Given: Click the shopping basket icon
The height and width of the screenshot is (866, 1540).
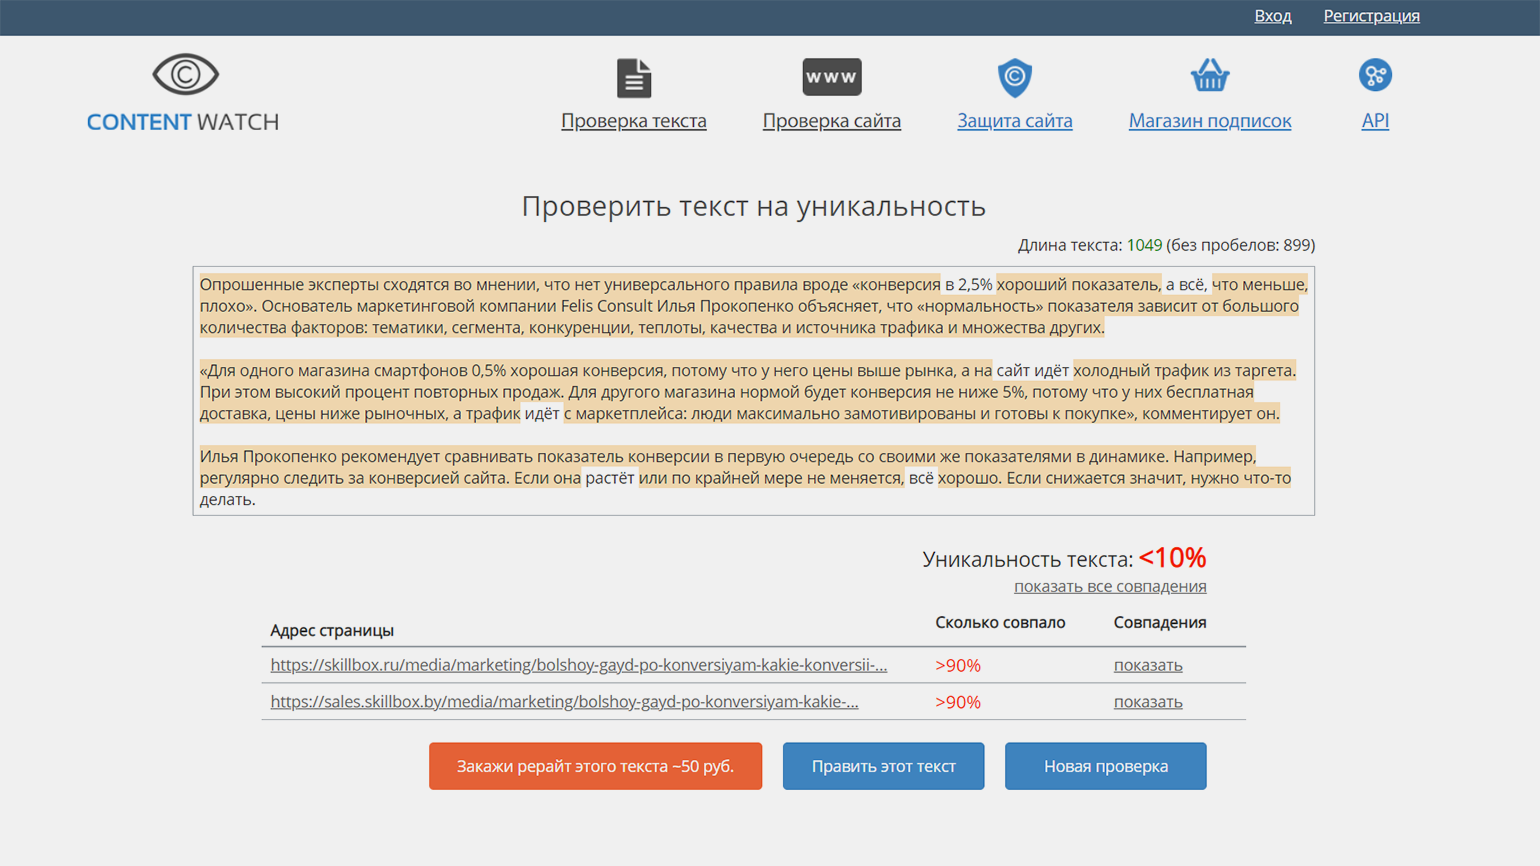Looking at the screenshot, I should pos(1209,76).
